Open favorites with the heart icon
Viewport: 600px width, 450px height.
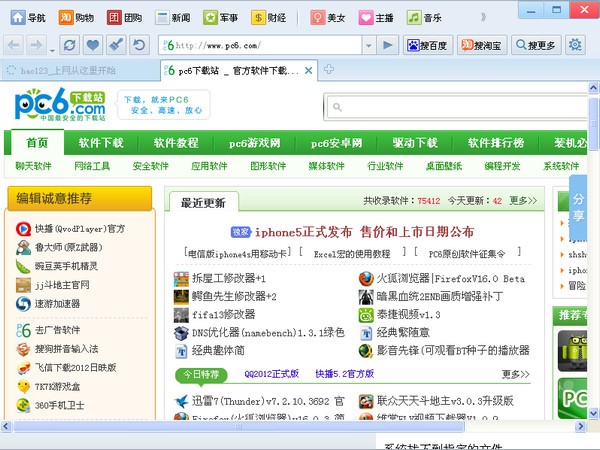coord(93,46)
